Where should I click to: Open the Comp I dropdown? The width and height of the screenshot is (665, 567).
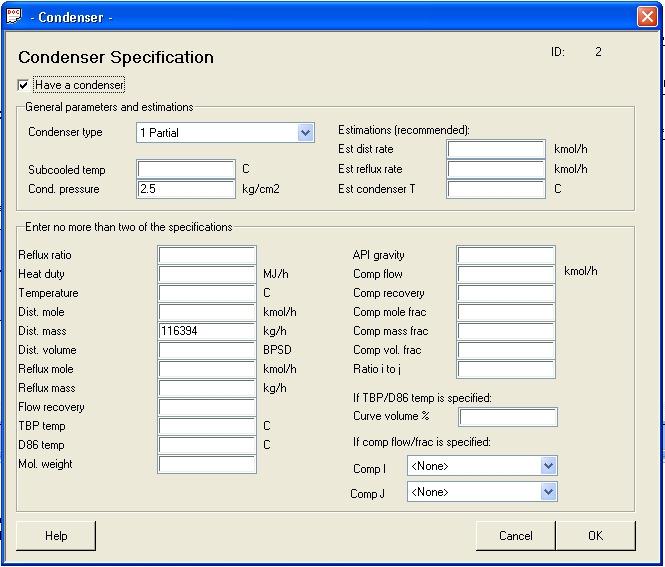[x=548, y=466]
